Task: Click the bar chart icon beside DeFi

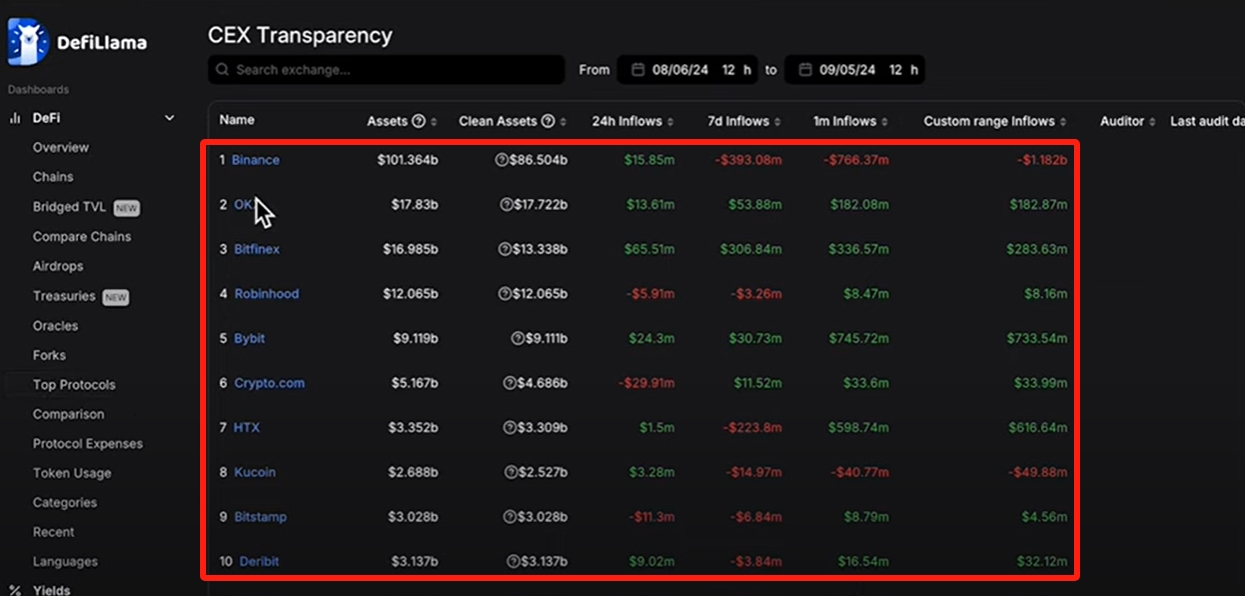Action: (16, 118)
